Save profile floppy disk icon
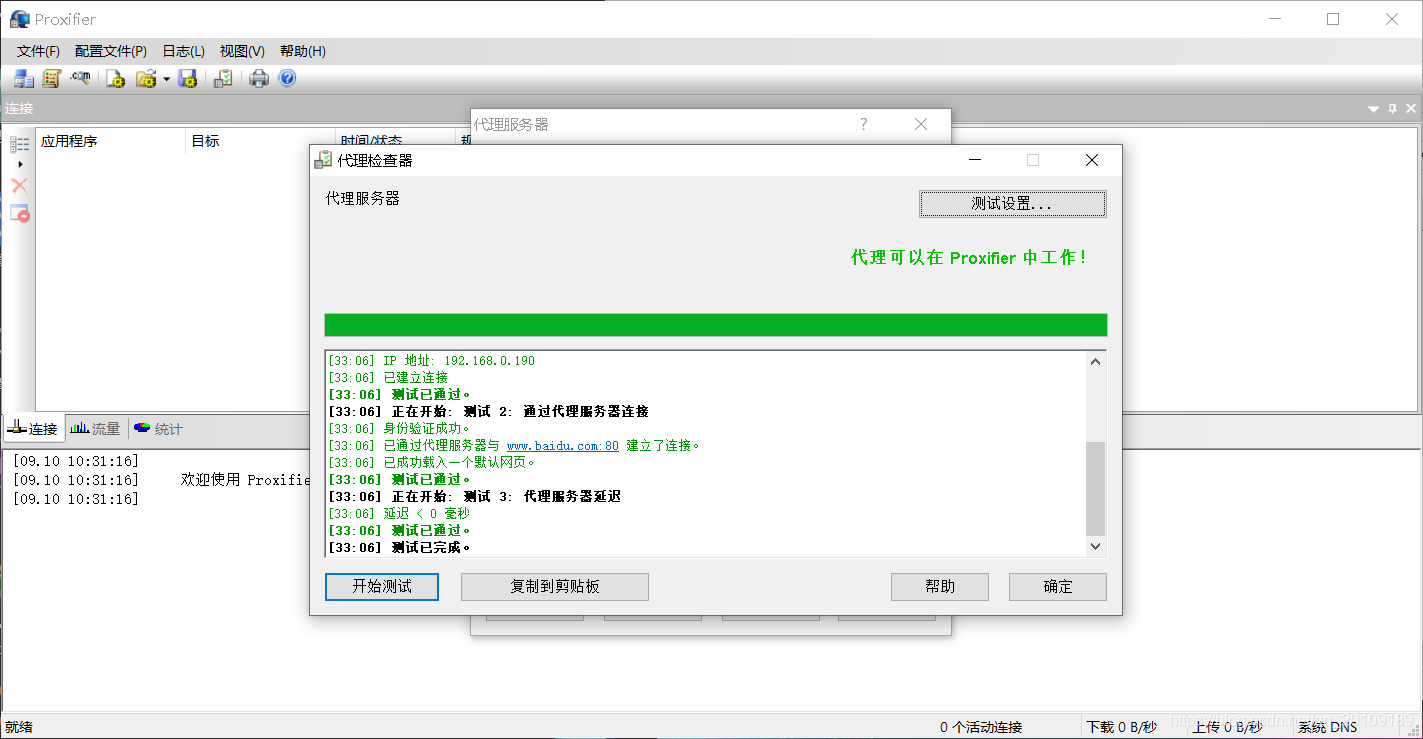The height and width of the screenshot is (739, 1423). point(188,78)
